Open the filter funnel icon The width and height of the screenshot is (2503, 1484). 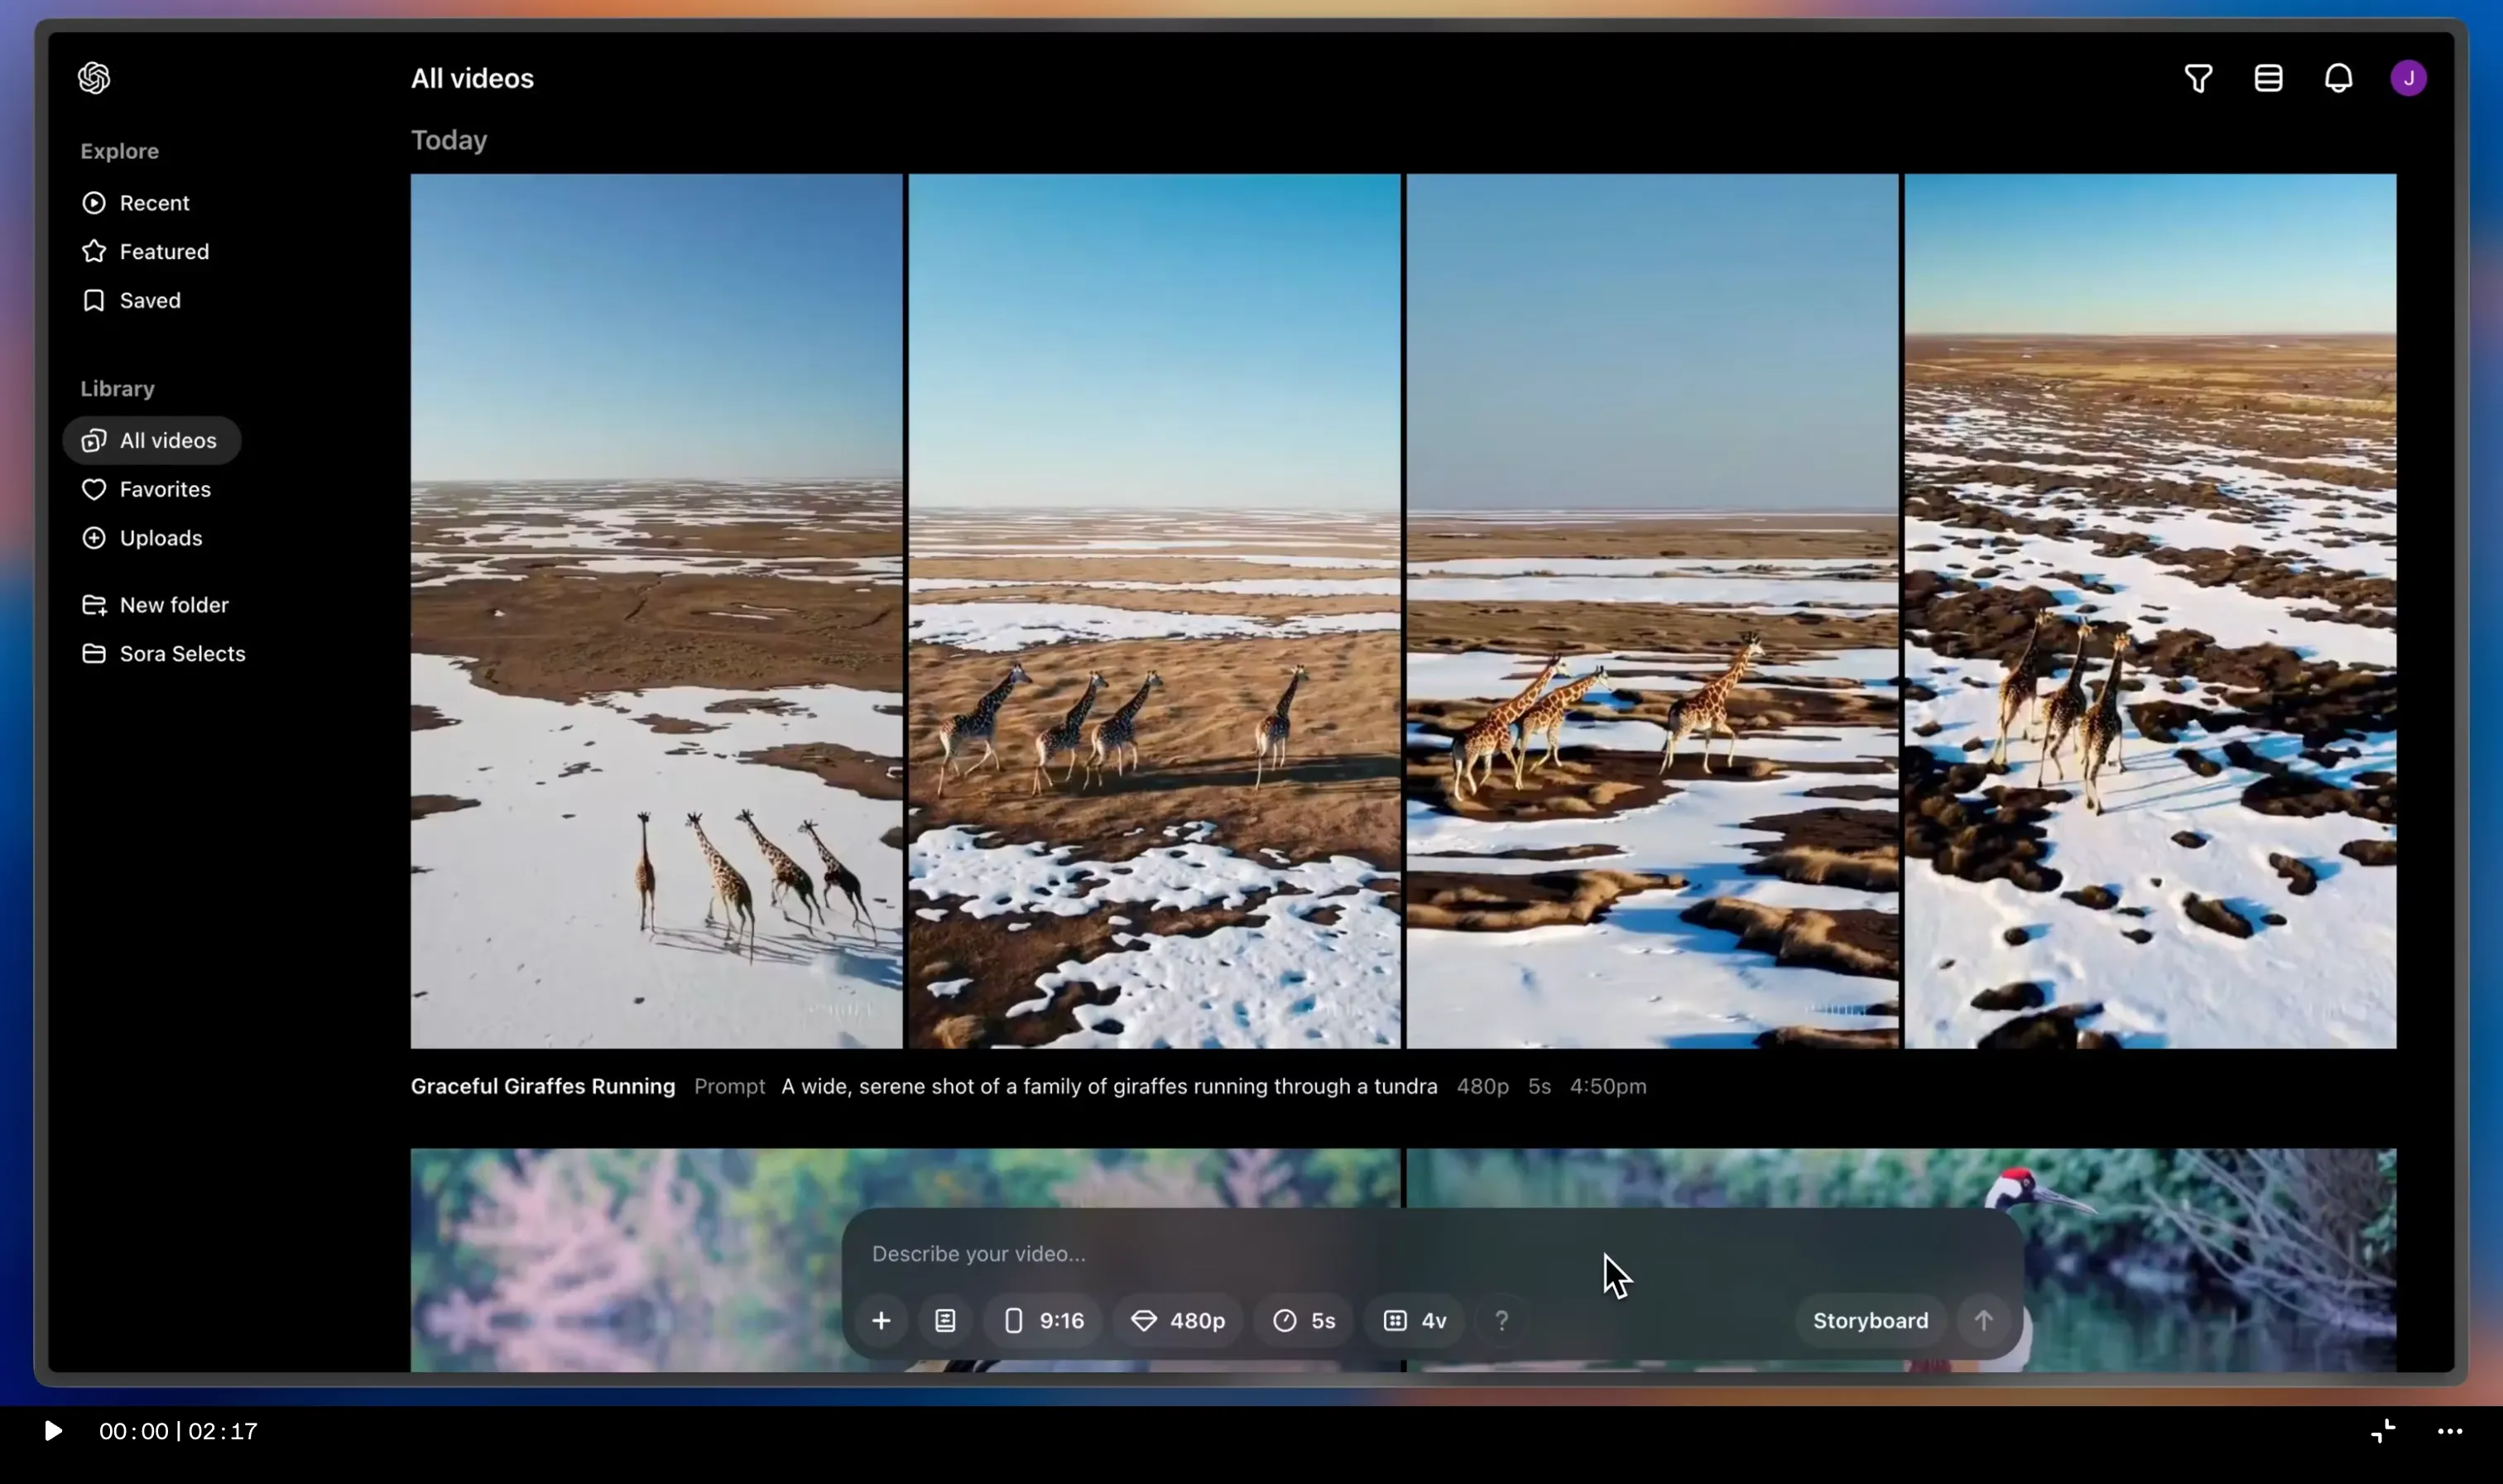point(2198,78)
